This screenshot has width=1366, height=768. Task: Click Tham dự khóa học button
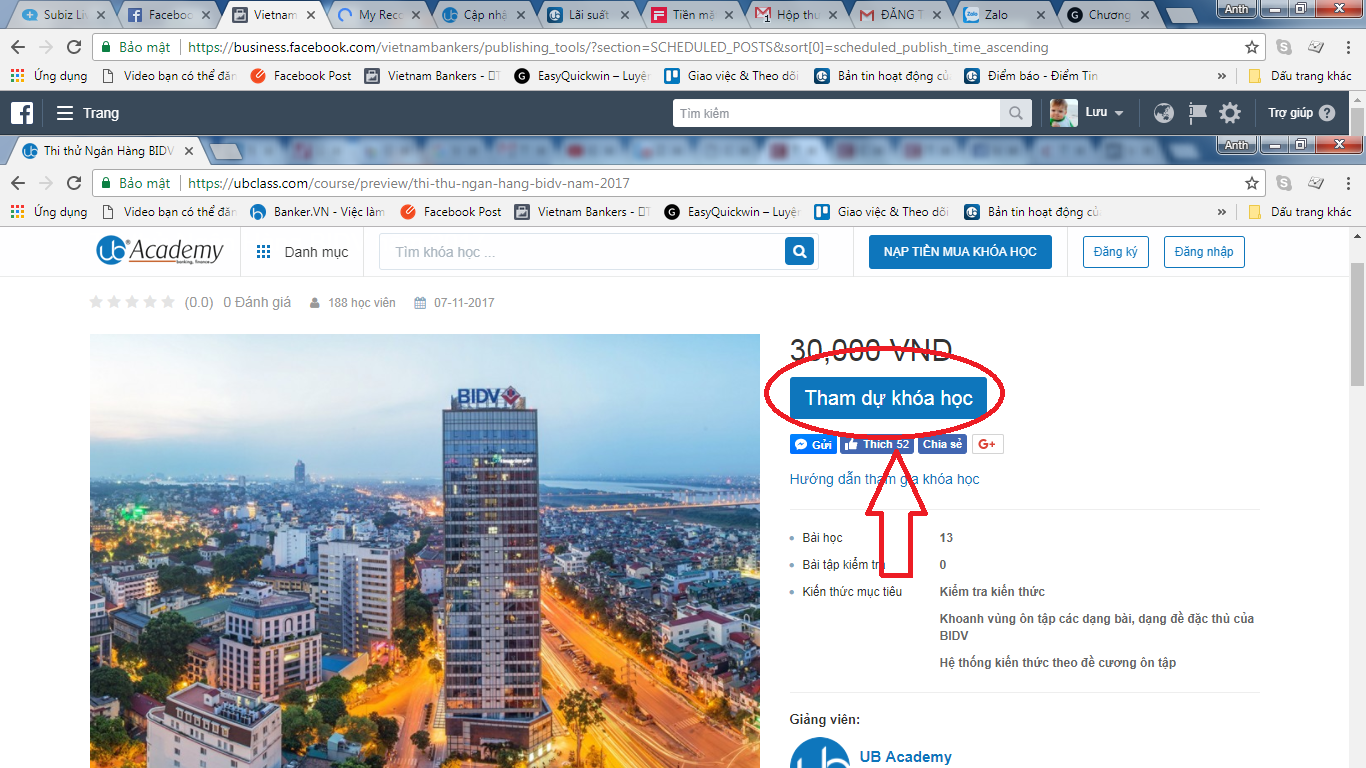click(888, 398)
